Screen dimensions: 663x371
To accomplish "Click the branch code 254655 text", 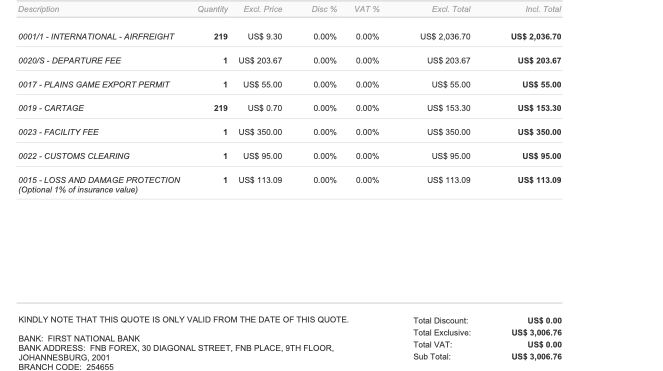I will click(100, 367).
